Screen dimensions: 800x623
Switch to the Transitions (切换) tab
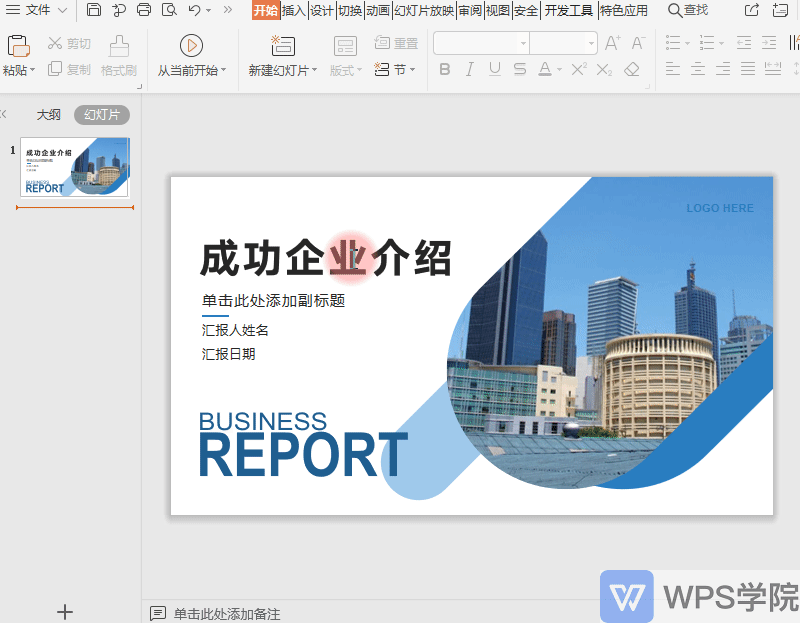[350, 10]
